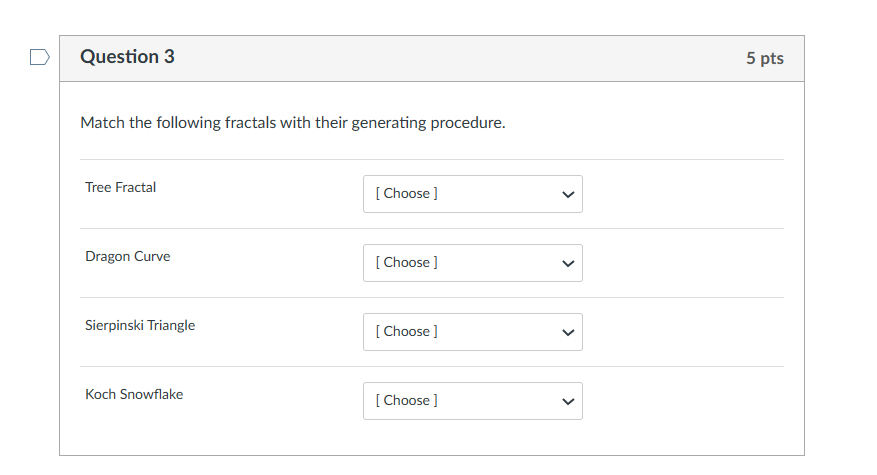The height and width of the screenshot is (475, 877).
Task: Click the chevron arrow beside Tree Fractal
Action: 568,194
